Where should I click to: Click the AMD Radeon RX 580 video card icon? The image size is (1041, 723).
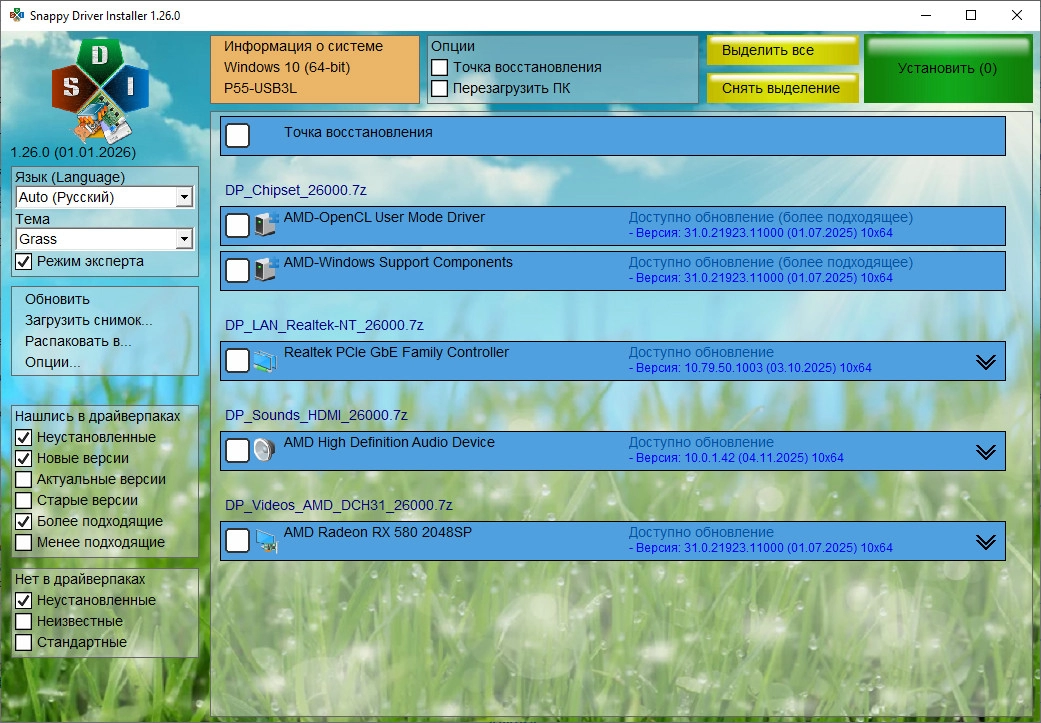pos(266,540)
